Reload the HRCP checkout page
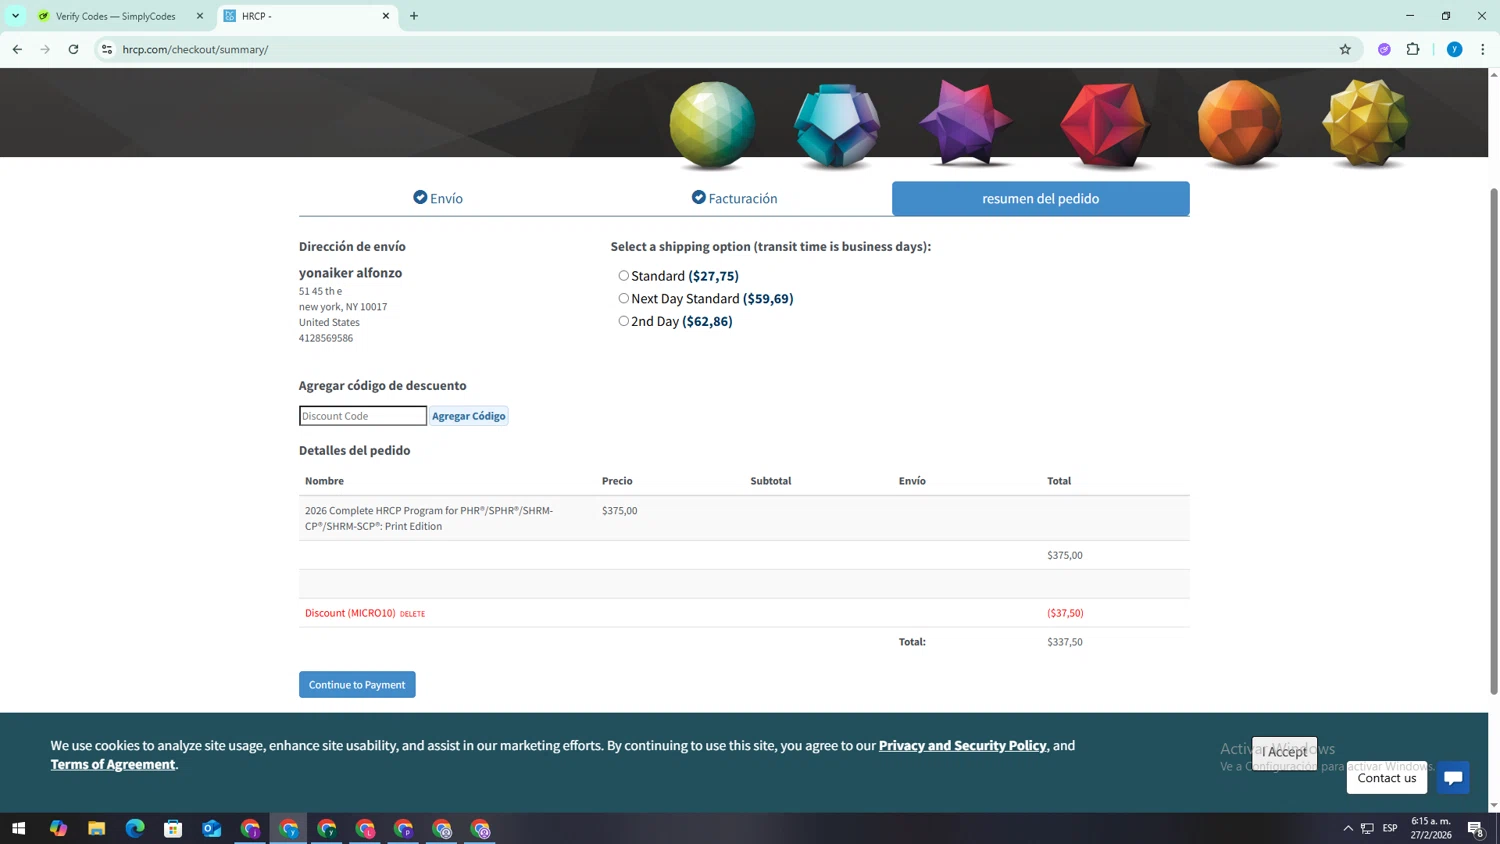Image resolution: width=1500 pixels, height=844 pixels. [x=73, y=49]
